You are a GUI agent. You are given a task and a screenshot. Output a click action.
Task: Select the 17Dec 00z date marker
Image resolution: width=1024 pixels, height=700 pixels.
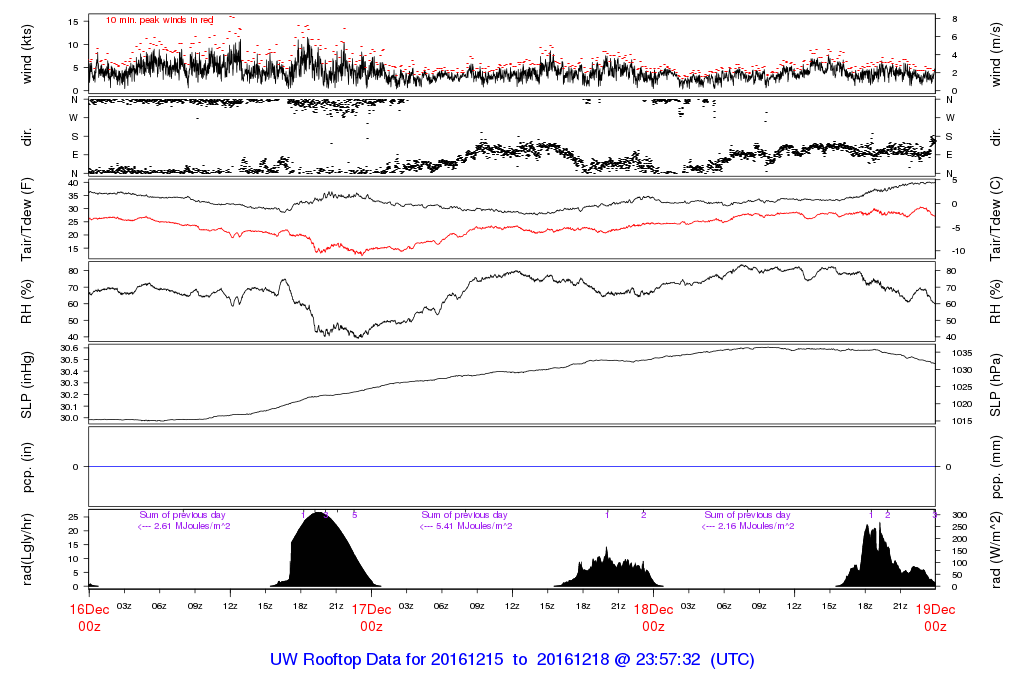(371, 617)
